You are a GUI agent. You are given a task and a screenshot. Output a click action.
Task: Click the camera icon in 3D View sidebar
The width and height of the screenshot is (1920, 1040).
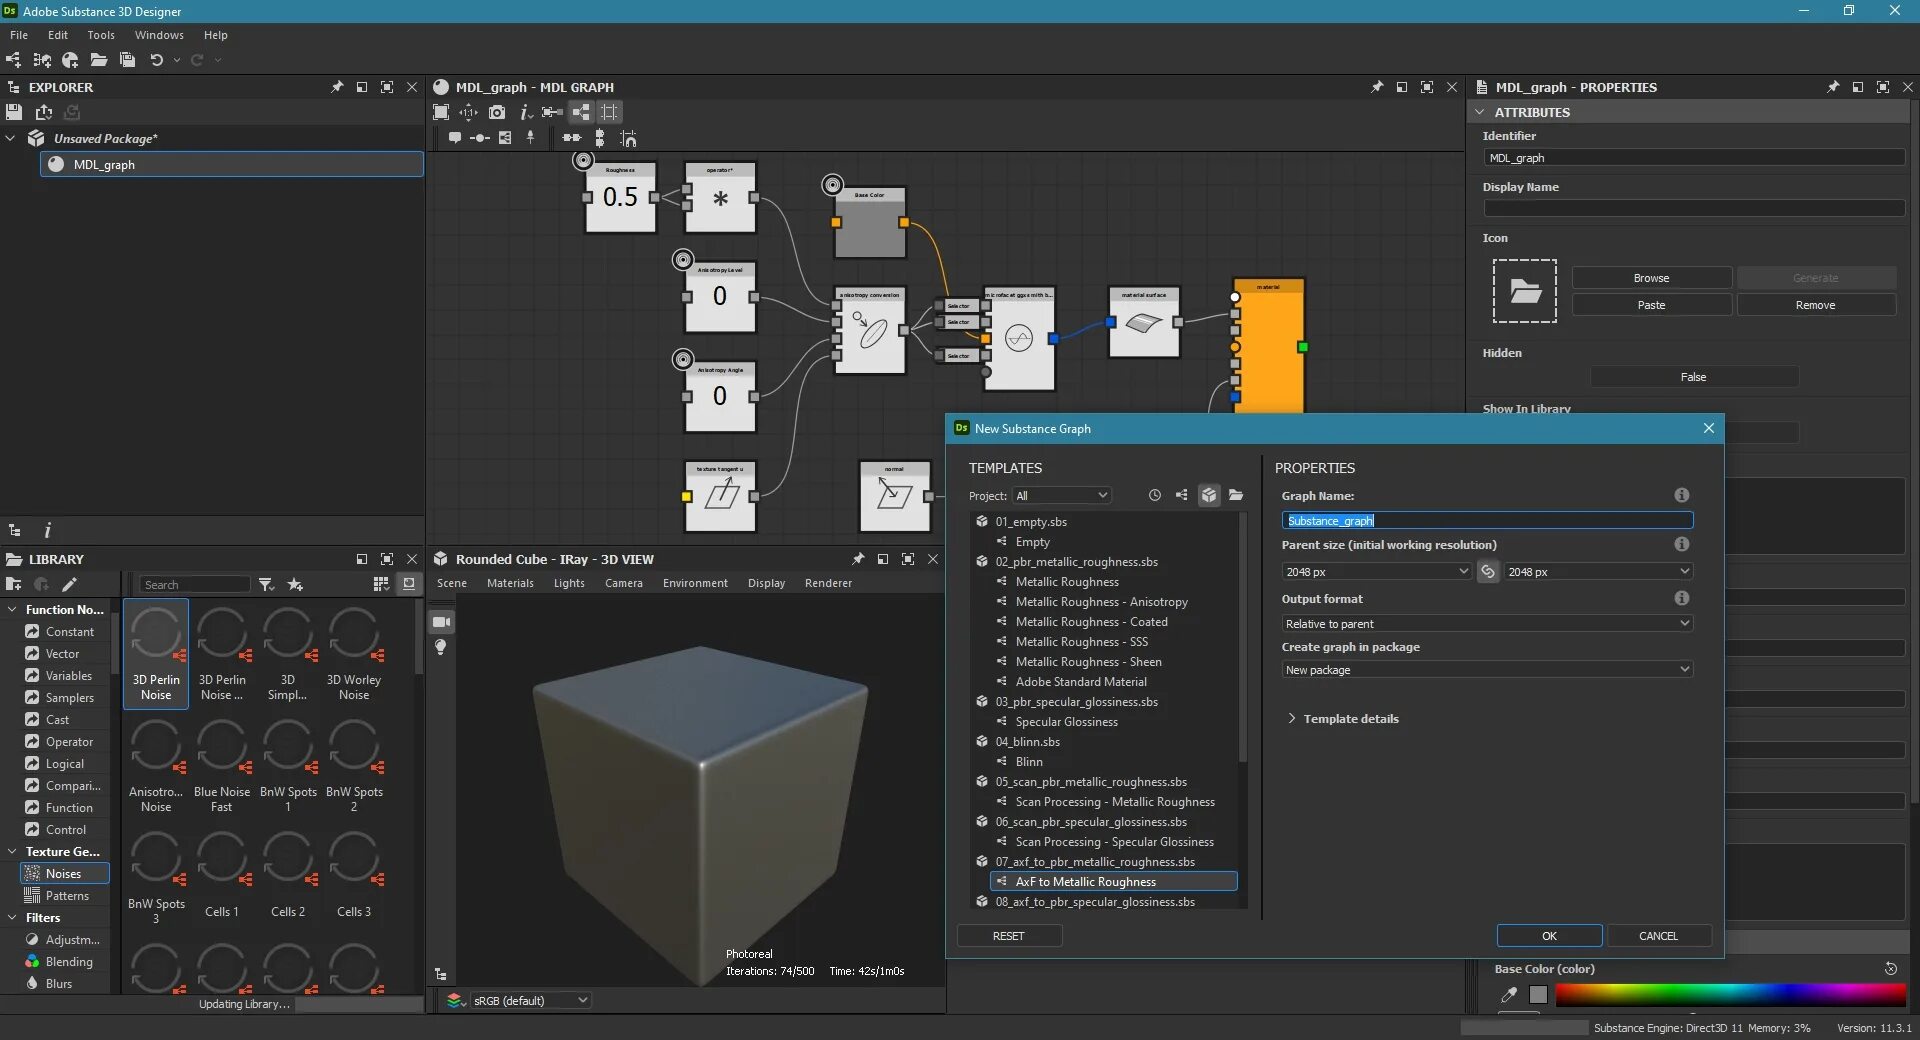pyautogui.click(x=441, y=622)
